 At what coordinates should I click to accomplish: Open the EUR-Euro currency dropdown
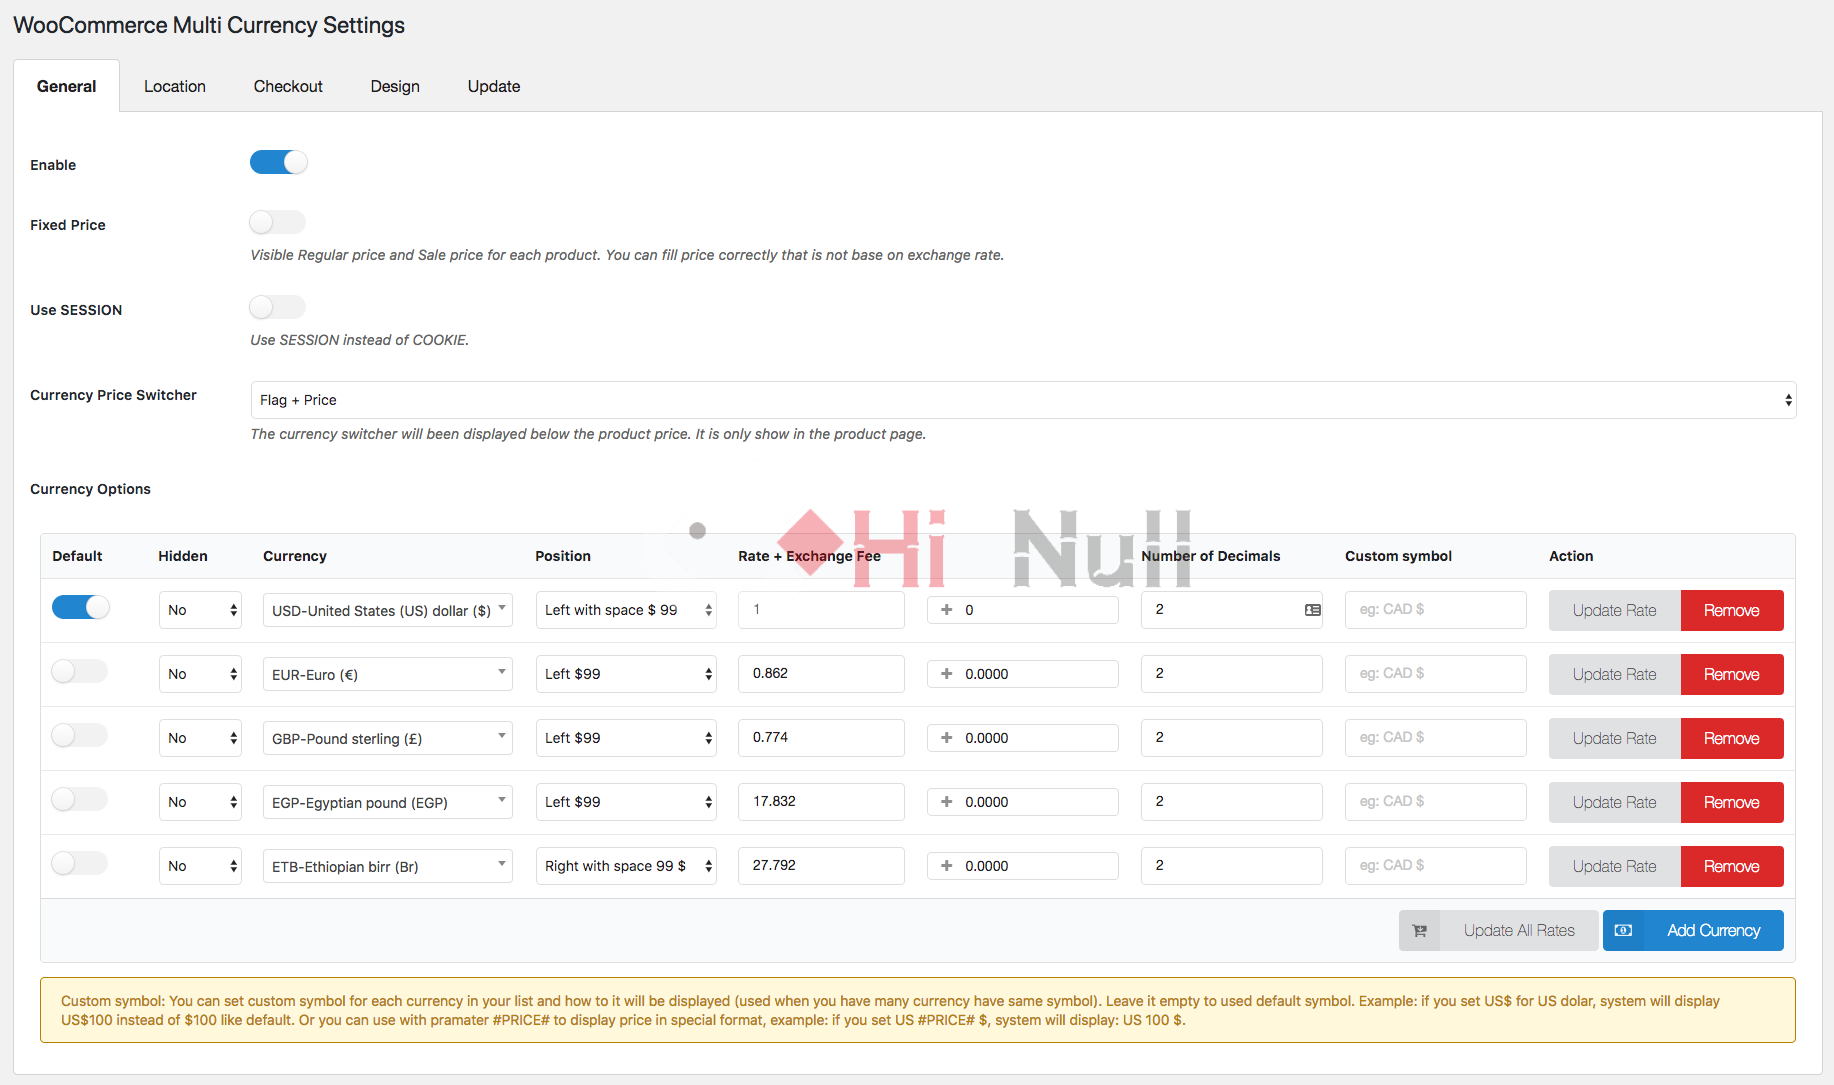pyautogui.click(x=388, y=674)
